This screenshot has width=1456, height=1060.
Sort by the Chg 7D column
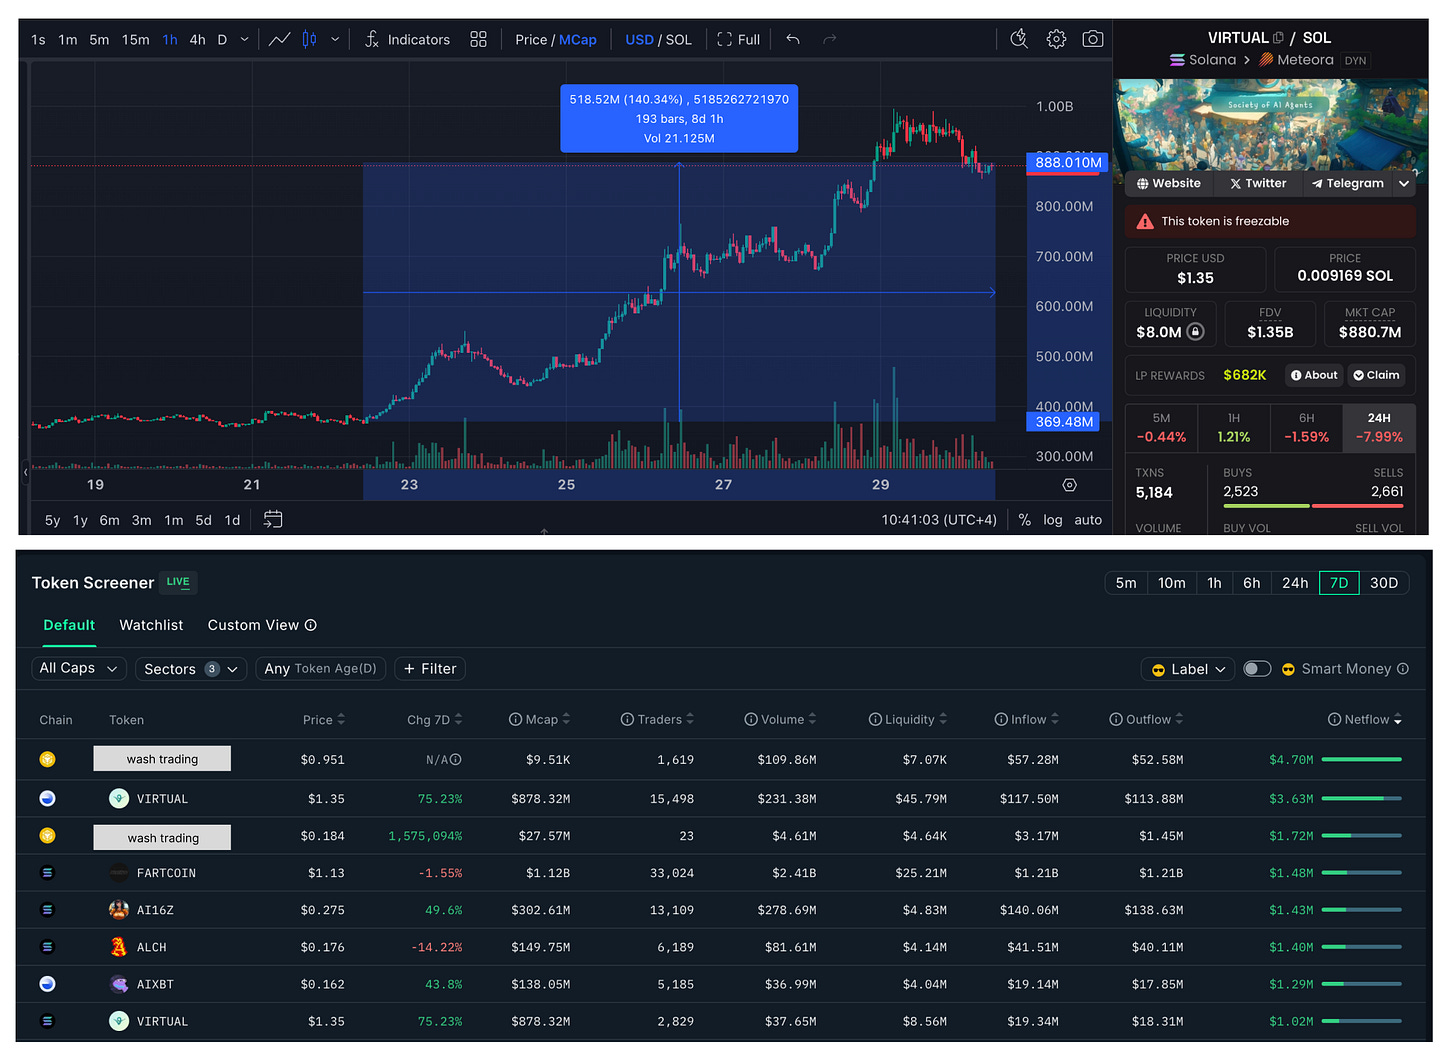[435, 719]
